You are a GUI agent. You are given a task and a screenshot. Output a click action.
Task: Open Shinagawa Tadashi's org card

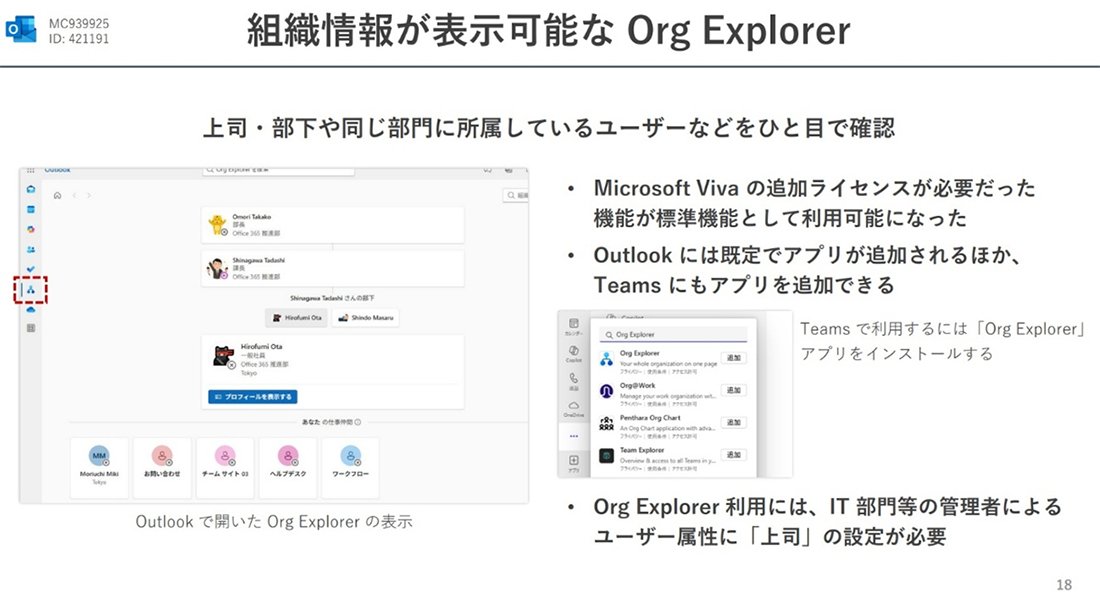click(x=333, y=269)
